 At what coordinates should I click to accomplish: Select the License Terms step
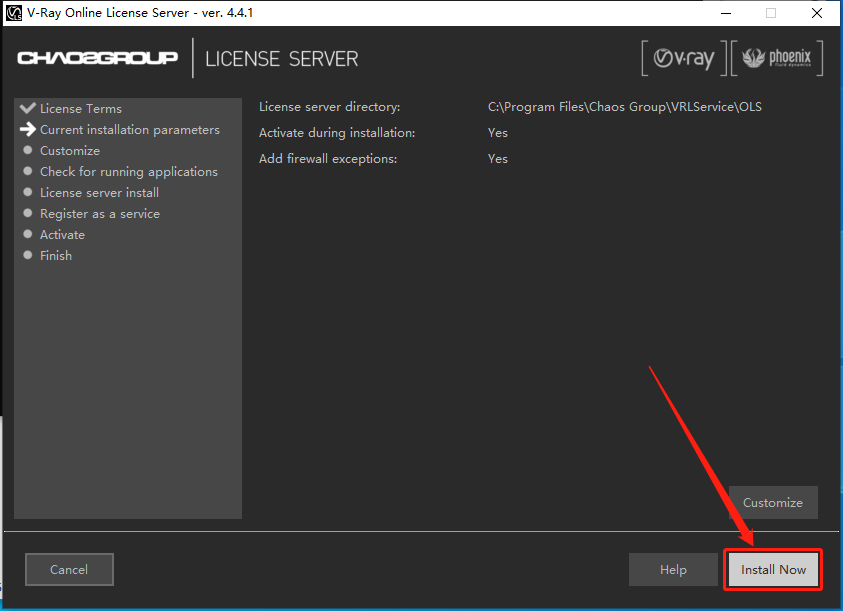[x=81, y=109]
